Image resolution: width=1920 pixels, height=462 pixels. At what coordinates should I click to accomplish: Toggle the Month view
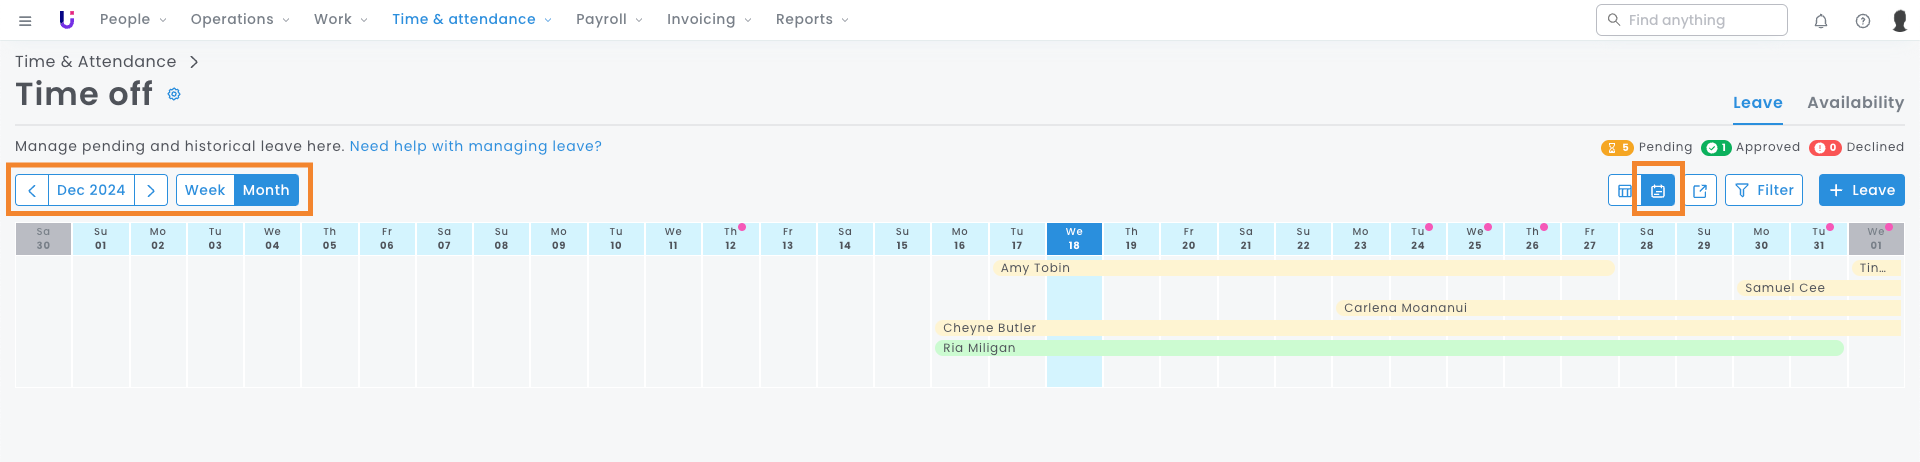pyautogui.click(x=266, y=190)
